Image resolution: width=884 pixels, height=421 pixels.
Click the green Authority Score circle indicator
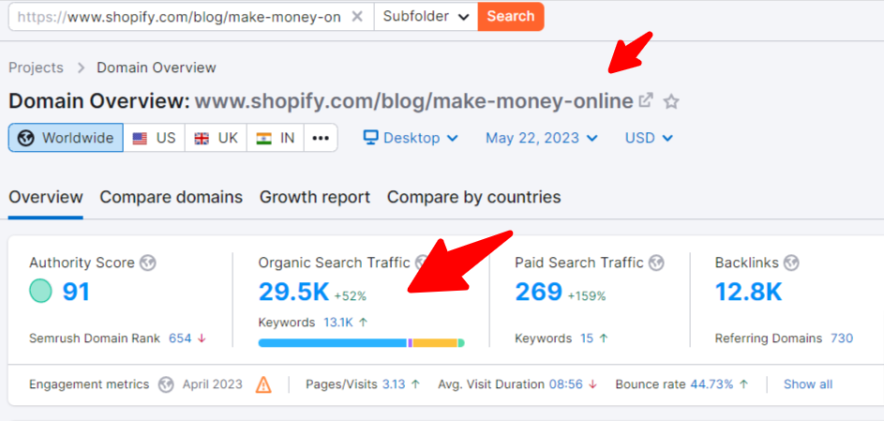click(41, 291)
